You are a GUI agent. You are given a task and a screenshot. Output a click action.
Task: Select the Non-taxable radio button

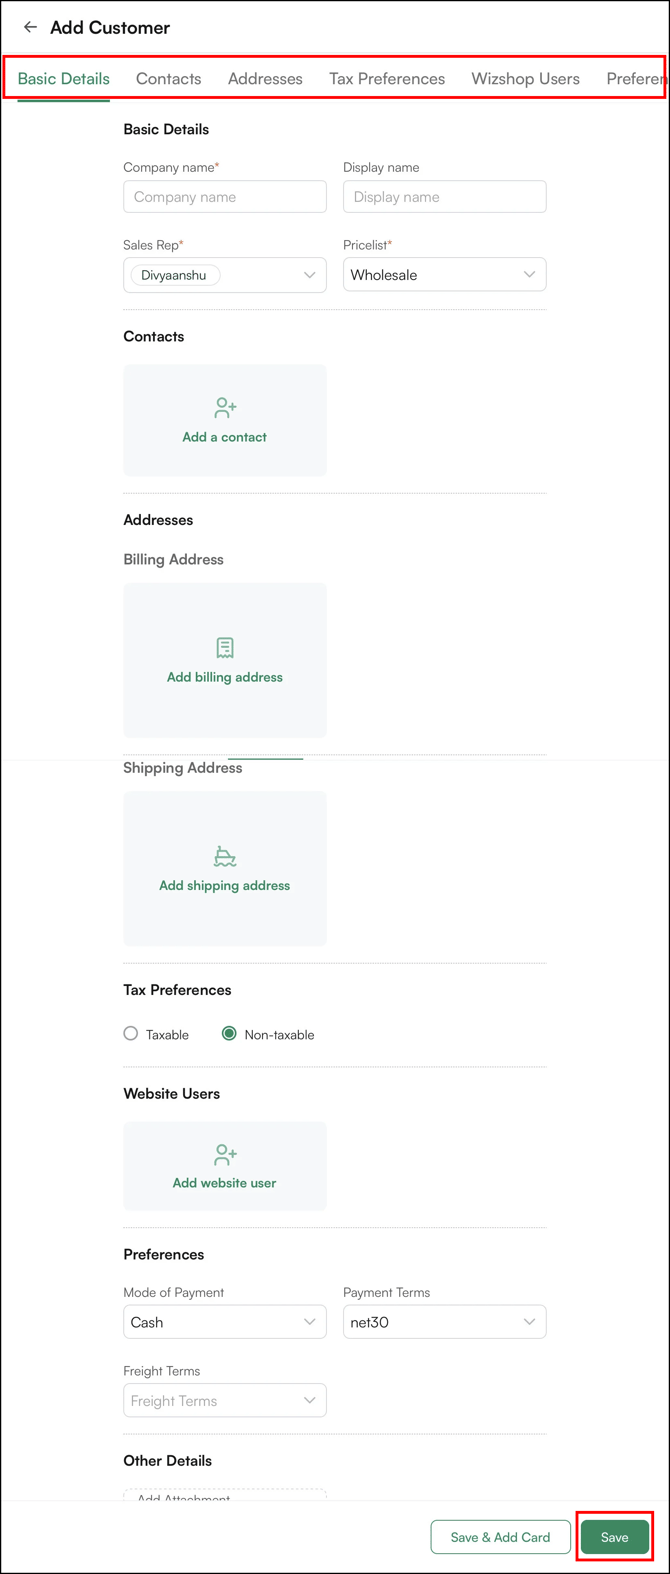point(229,1034)
